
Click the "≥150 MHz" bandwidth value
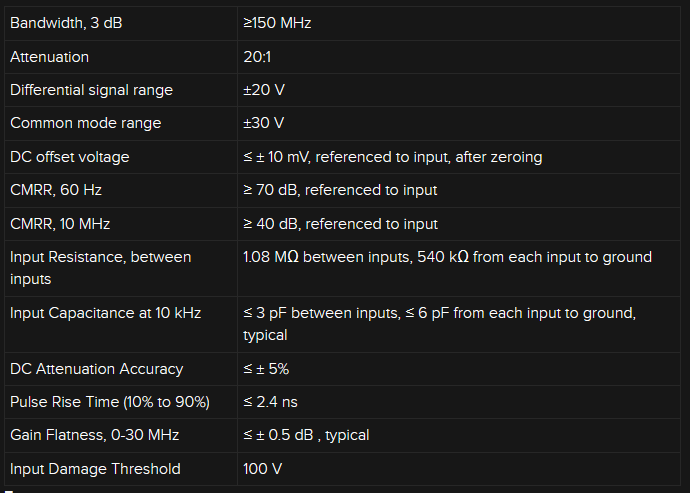pos(277,23)
